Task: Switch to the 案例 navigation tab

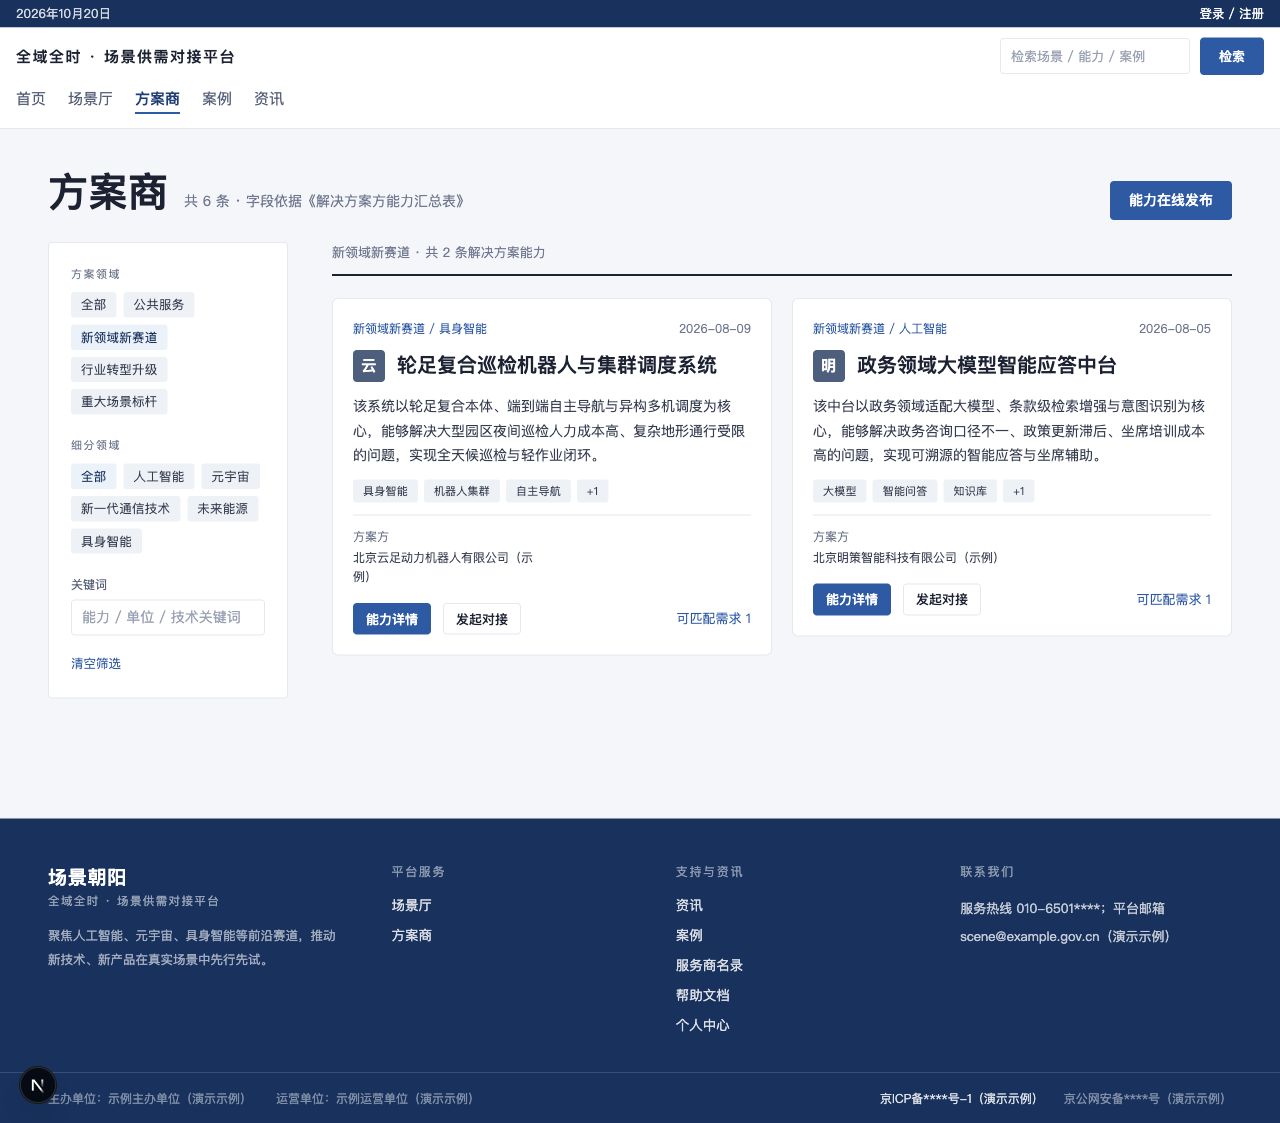Action: 217,99
